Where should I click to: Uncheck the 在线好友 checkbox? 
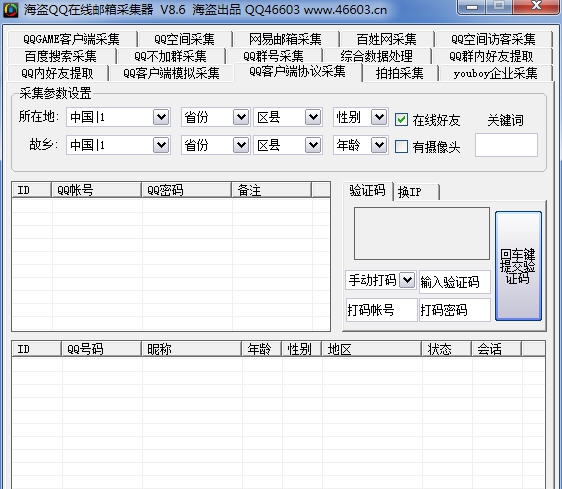tap(401, 120)
